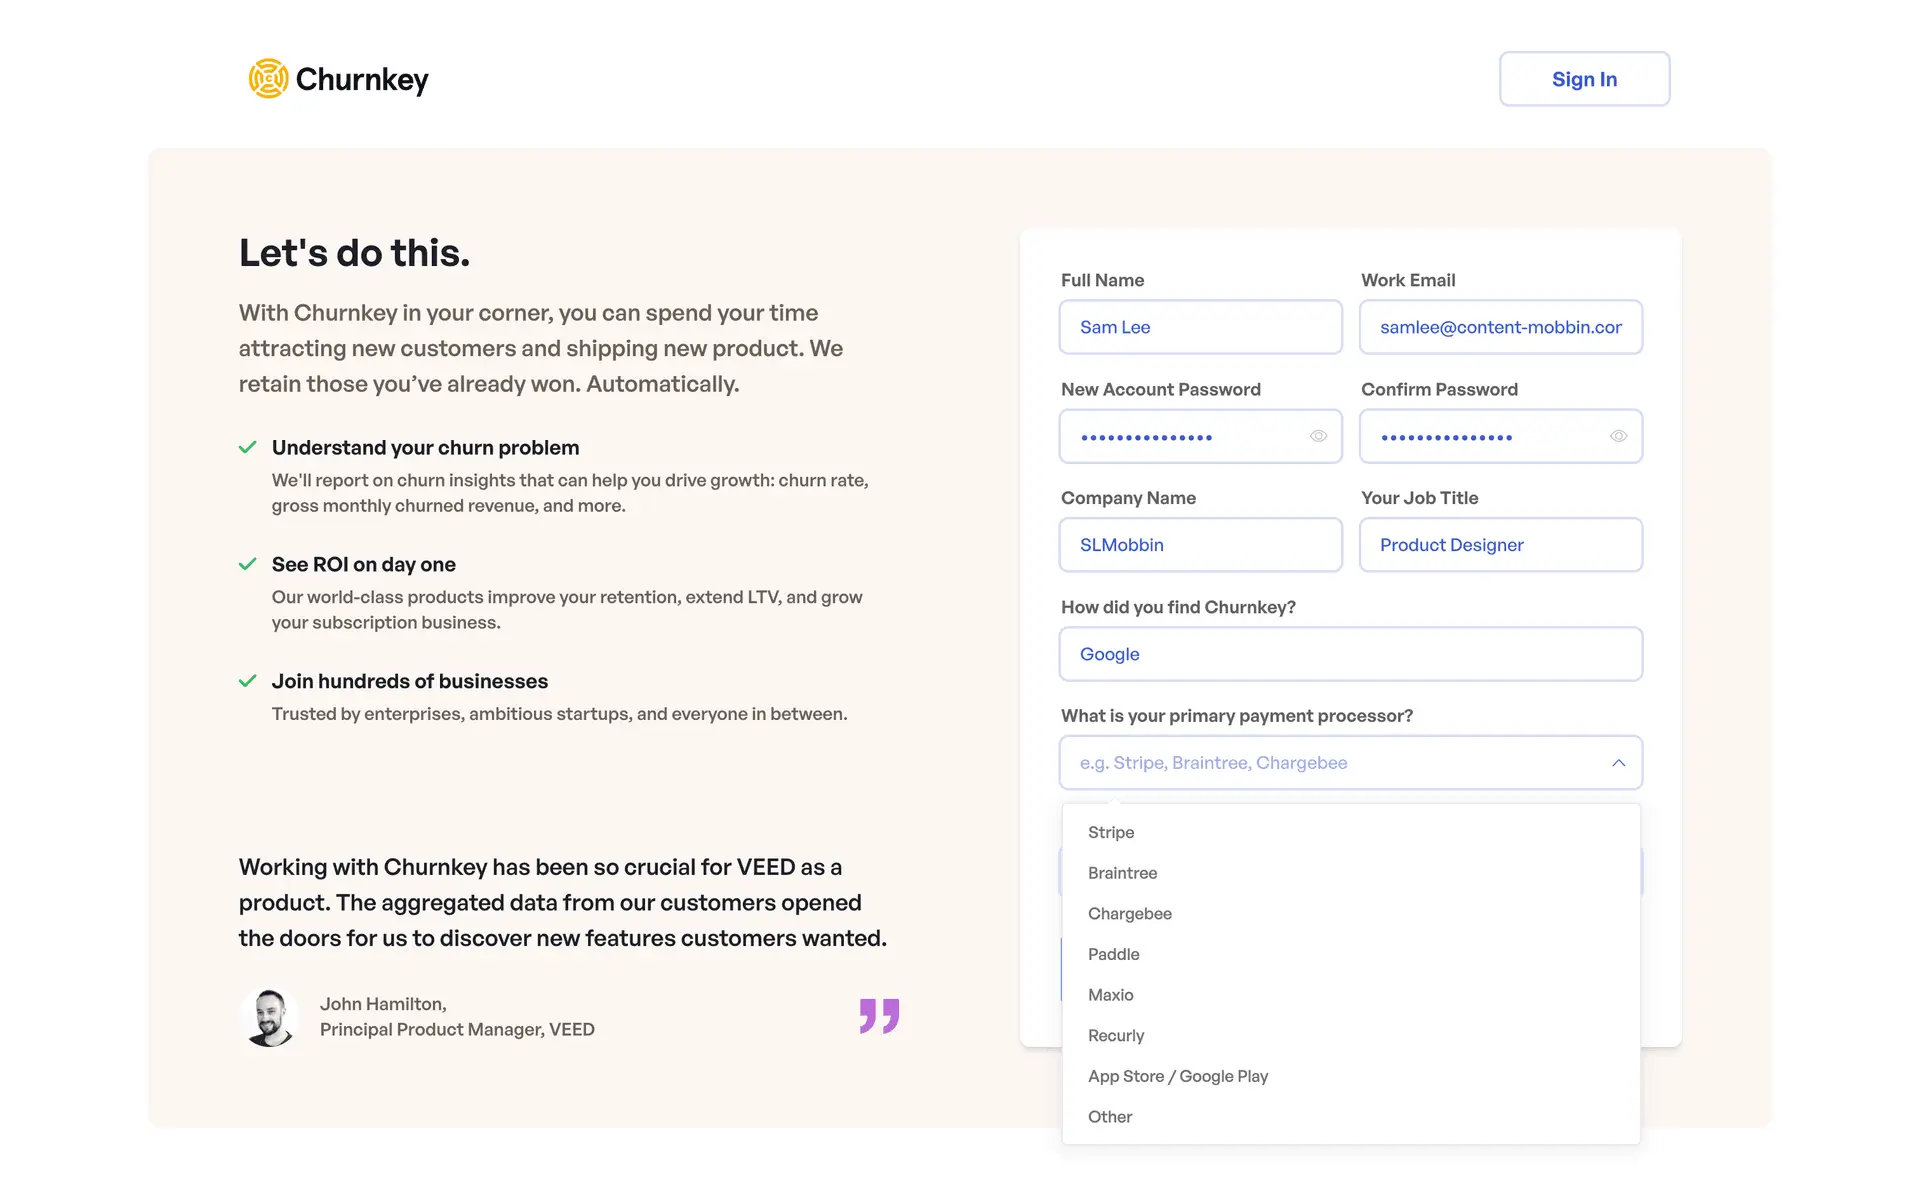Focus the Work Email field
This screenshot has width=1920, height=1200.
(1500, 327)
